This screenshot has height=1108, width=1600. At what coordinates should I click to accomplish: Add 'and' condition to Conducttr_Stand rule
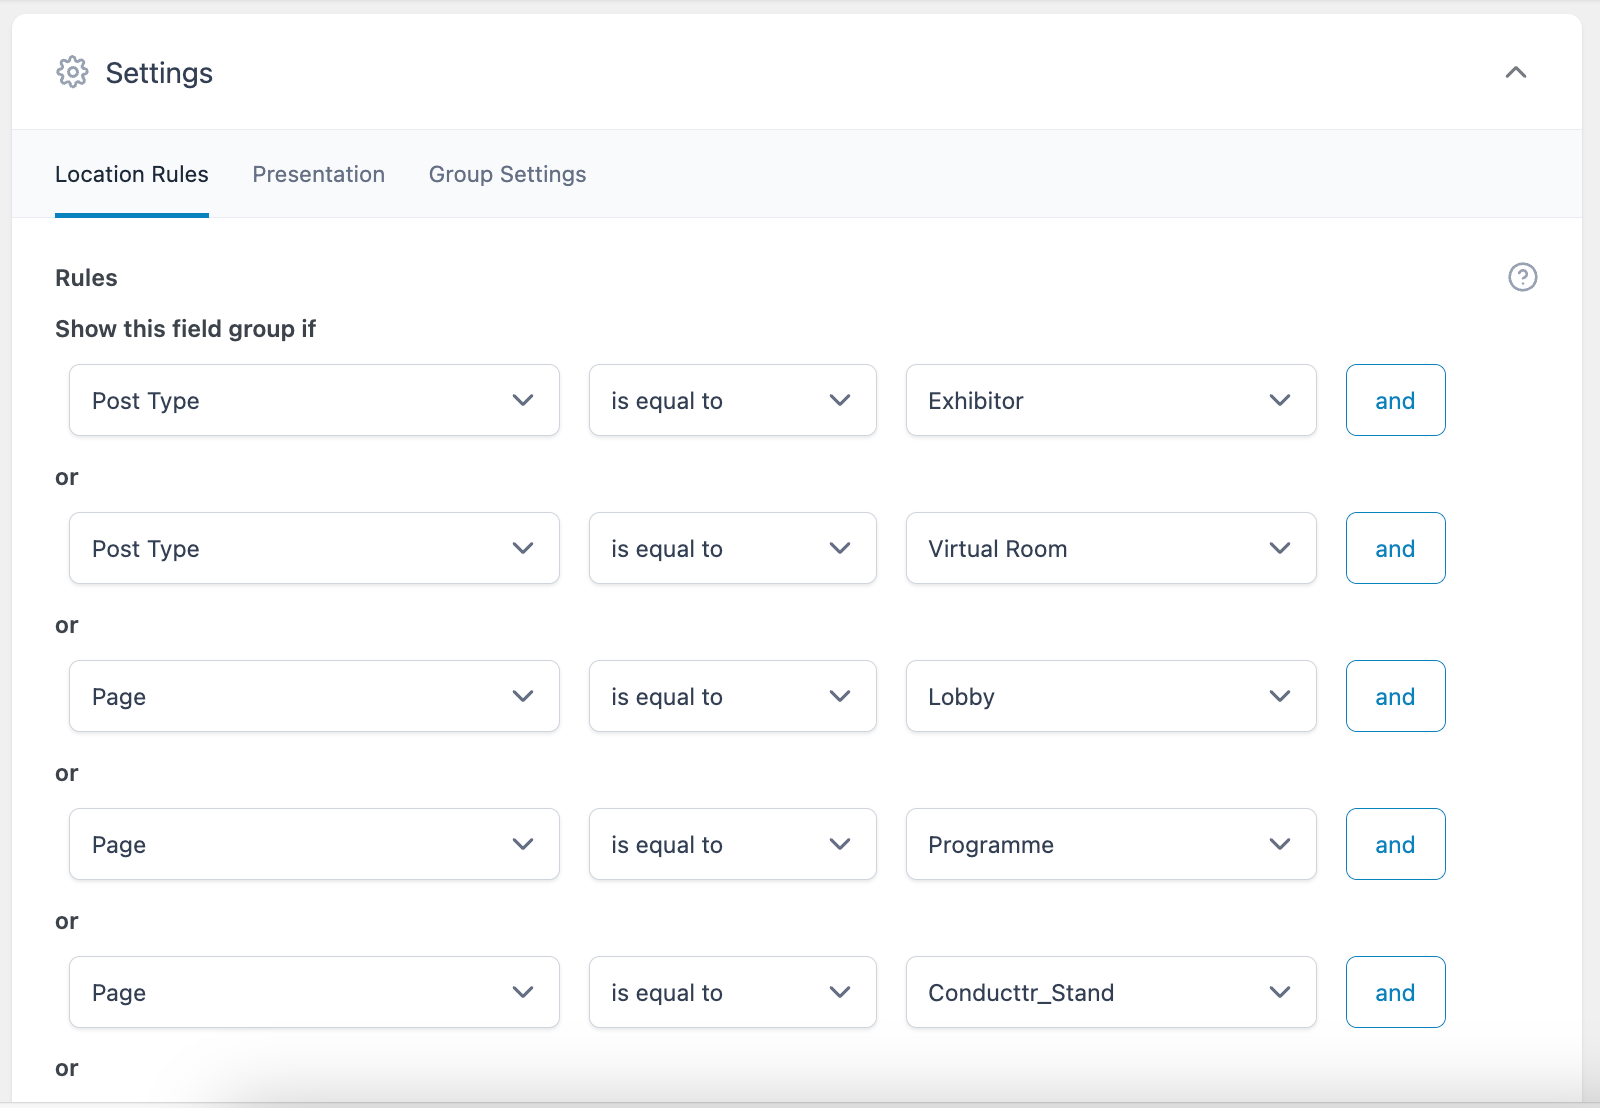coord(1395,992)
